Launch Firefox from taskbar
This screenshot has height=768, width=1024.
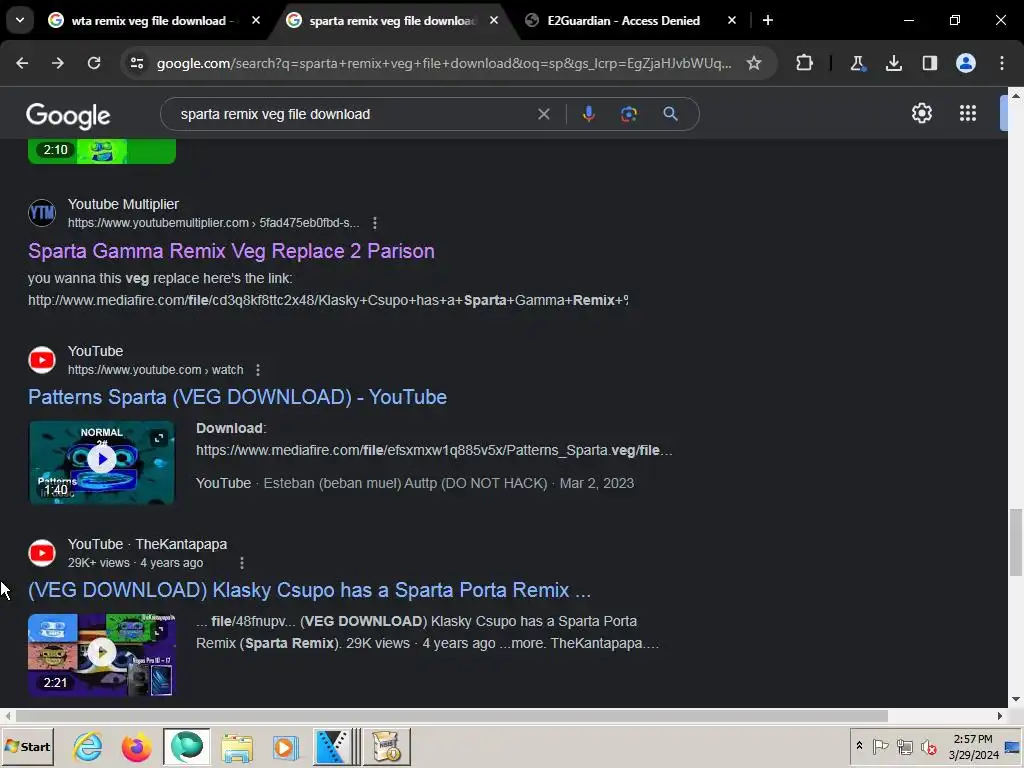coord(136,746)
